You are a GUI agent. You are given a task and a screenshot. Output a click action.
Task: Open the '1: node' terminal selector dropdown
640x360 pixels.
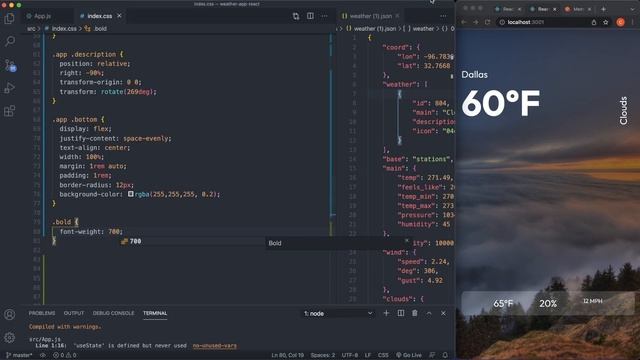point(338,313)
